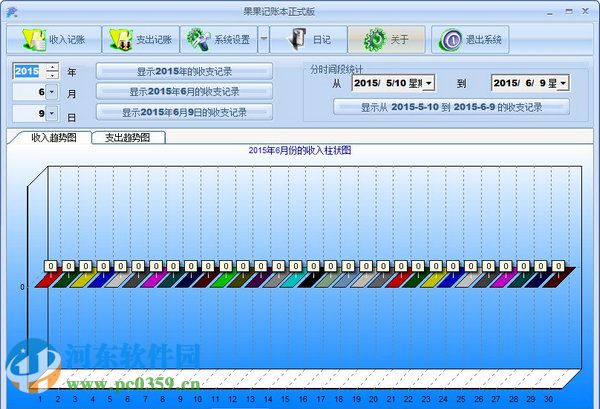Click 显示2015年6月的收支记录 button

184,92
